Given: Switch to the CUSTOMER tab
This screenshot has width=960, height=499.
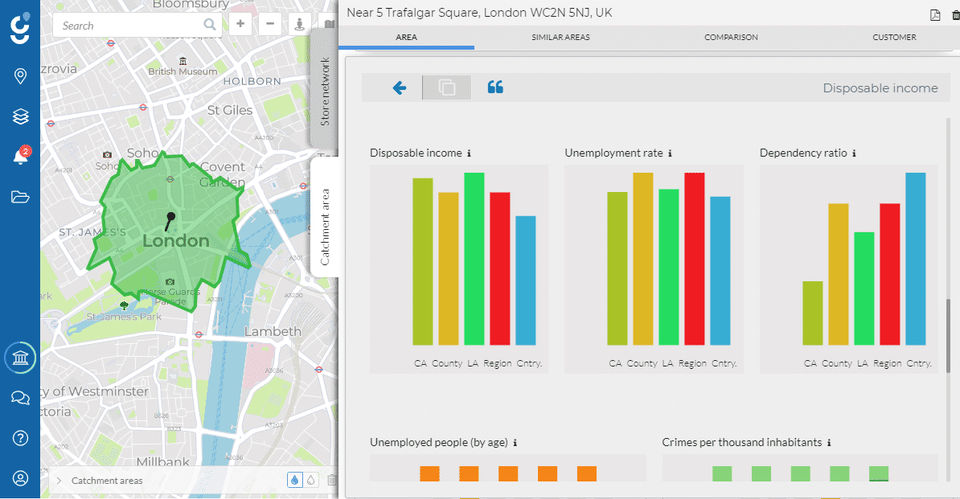Looking at the screenshot, I should tap(894, 37).
